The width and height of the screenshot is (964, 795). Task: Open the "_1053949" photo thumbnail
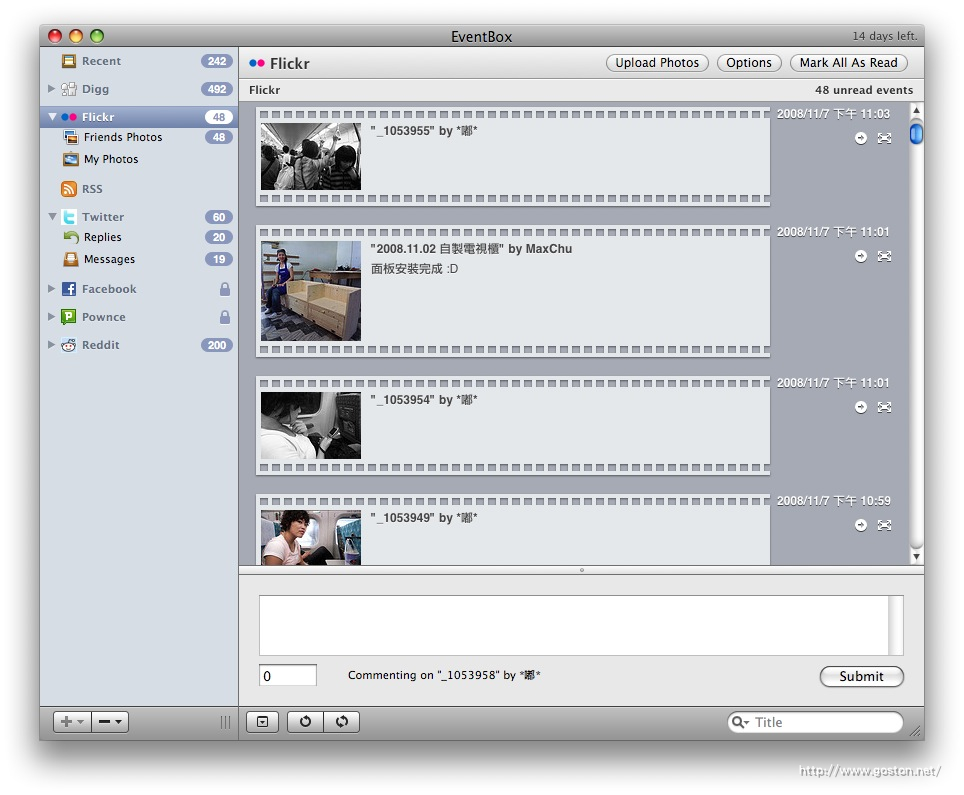[x=311, y=537]
